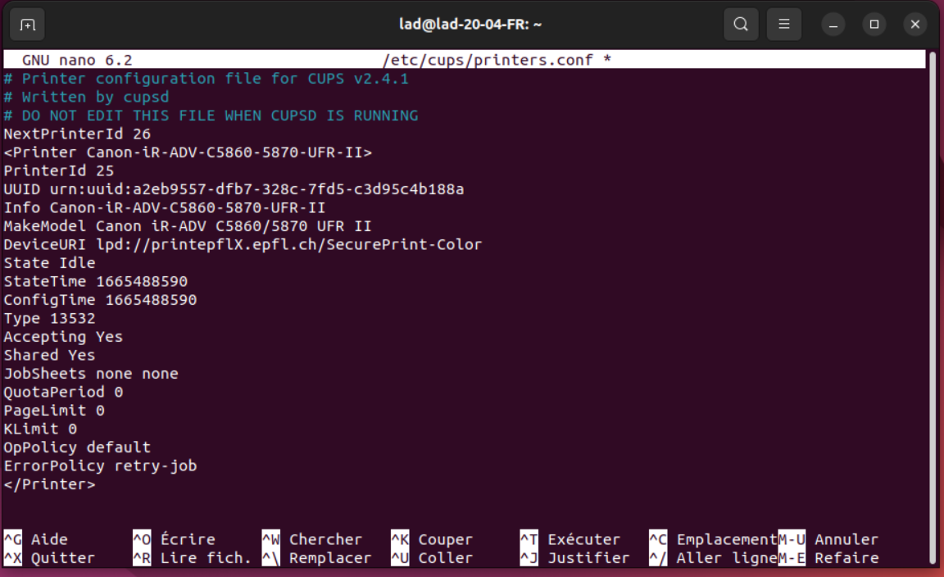
Task: Click the GNU nano 6.2 header
Action: 77,60
